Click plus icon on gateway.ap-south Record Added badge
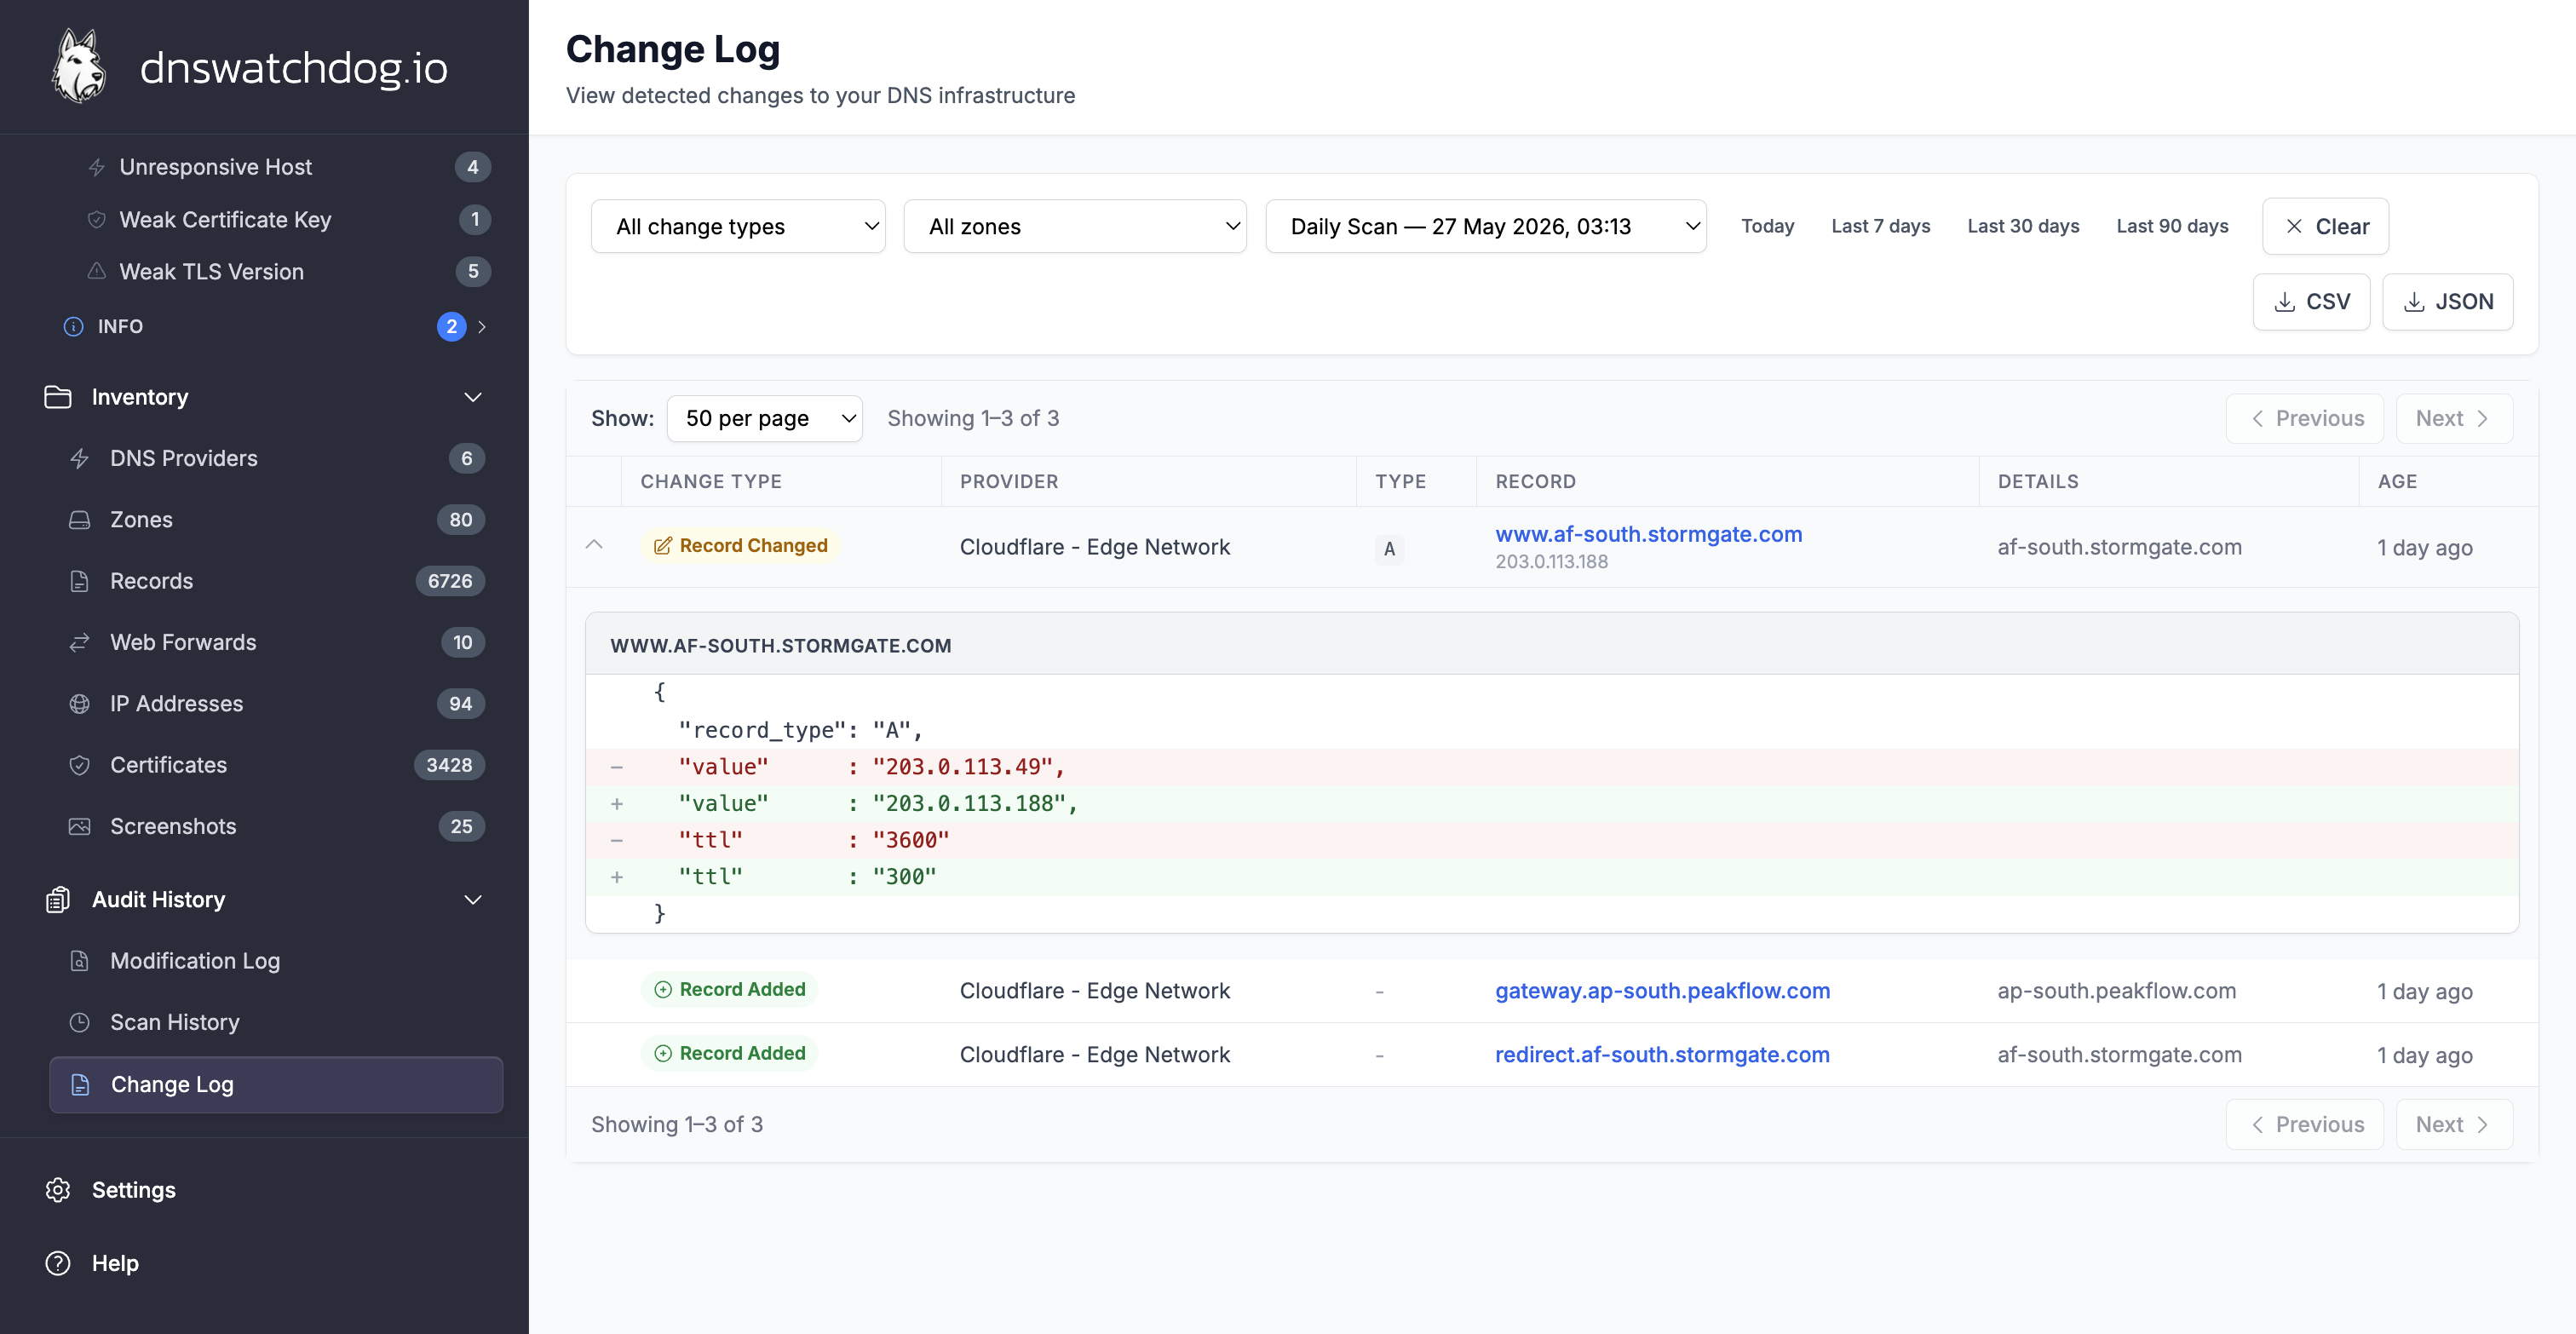The width and height of the screenshot is (2576, 1334). point(662,990)
